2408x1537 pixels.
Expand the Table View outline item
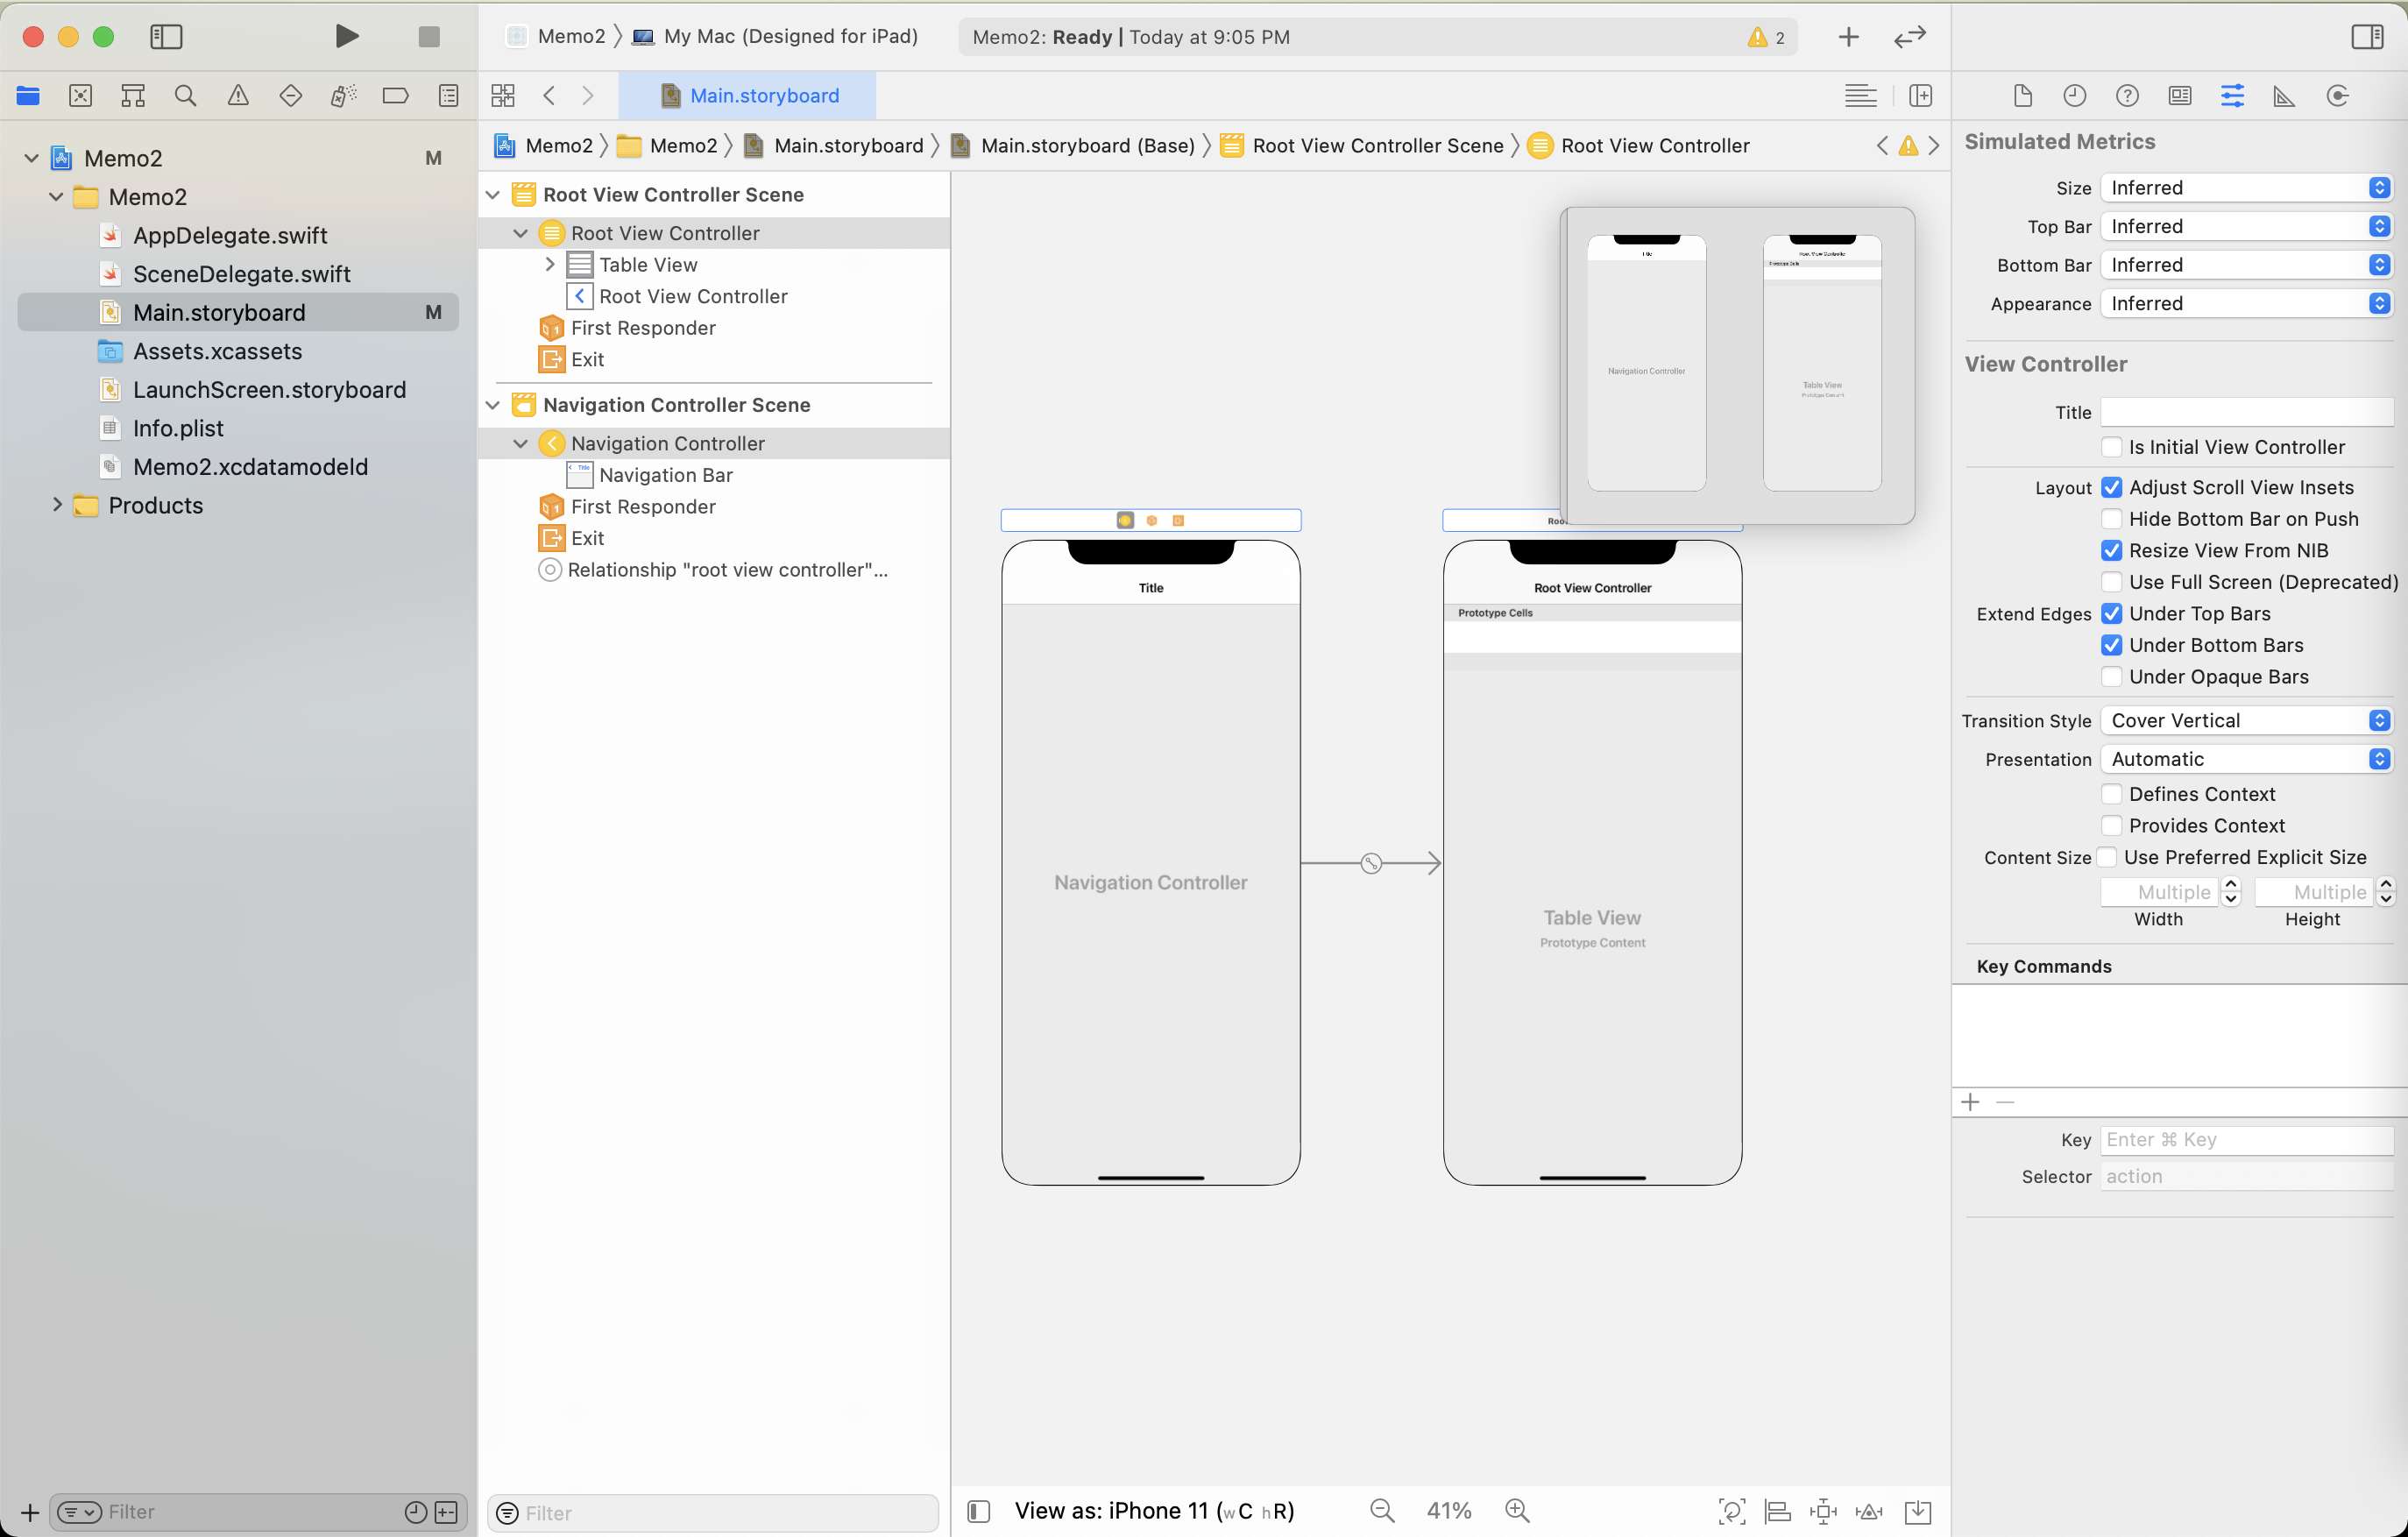pos(549,265)
